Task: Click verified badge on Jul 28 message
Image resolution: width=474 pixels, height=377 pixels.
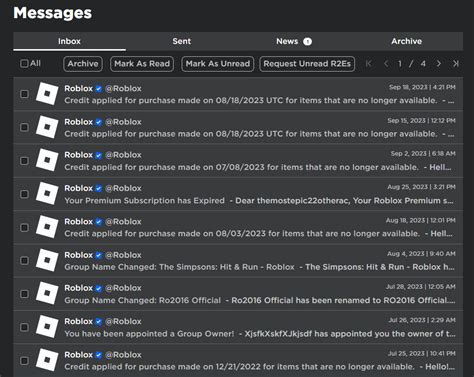Action: coord(99,288)
